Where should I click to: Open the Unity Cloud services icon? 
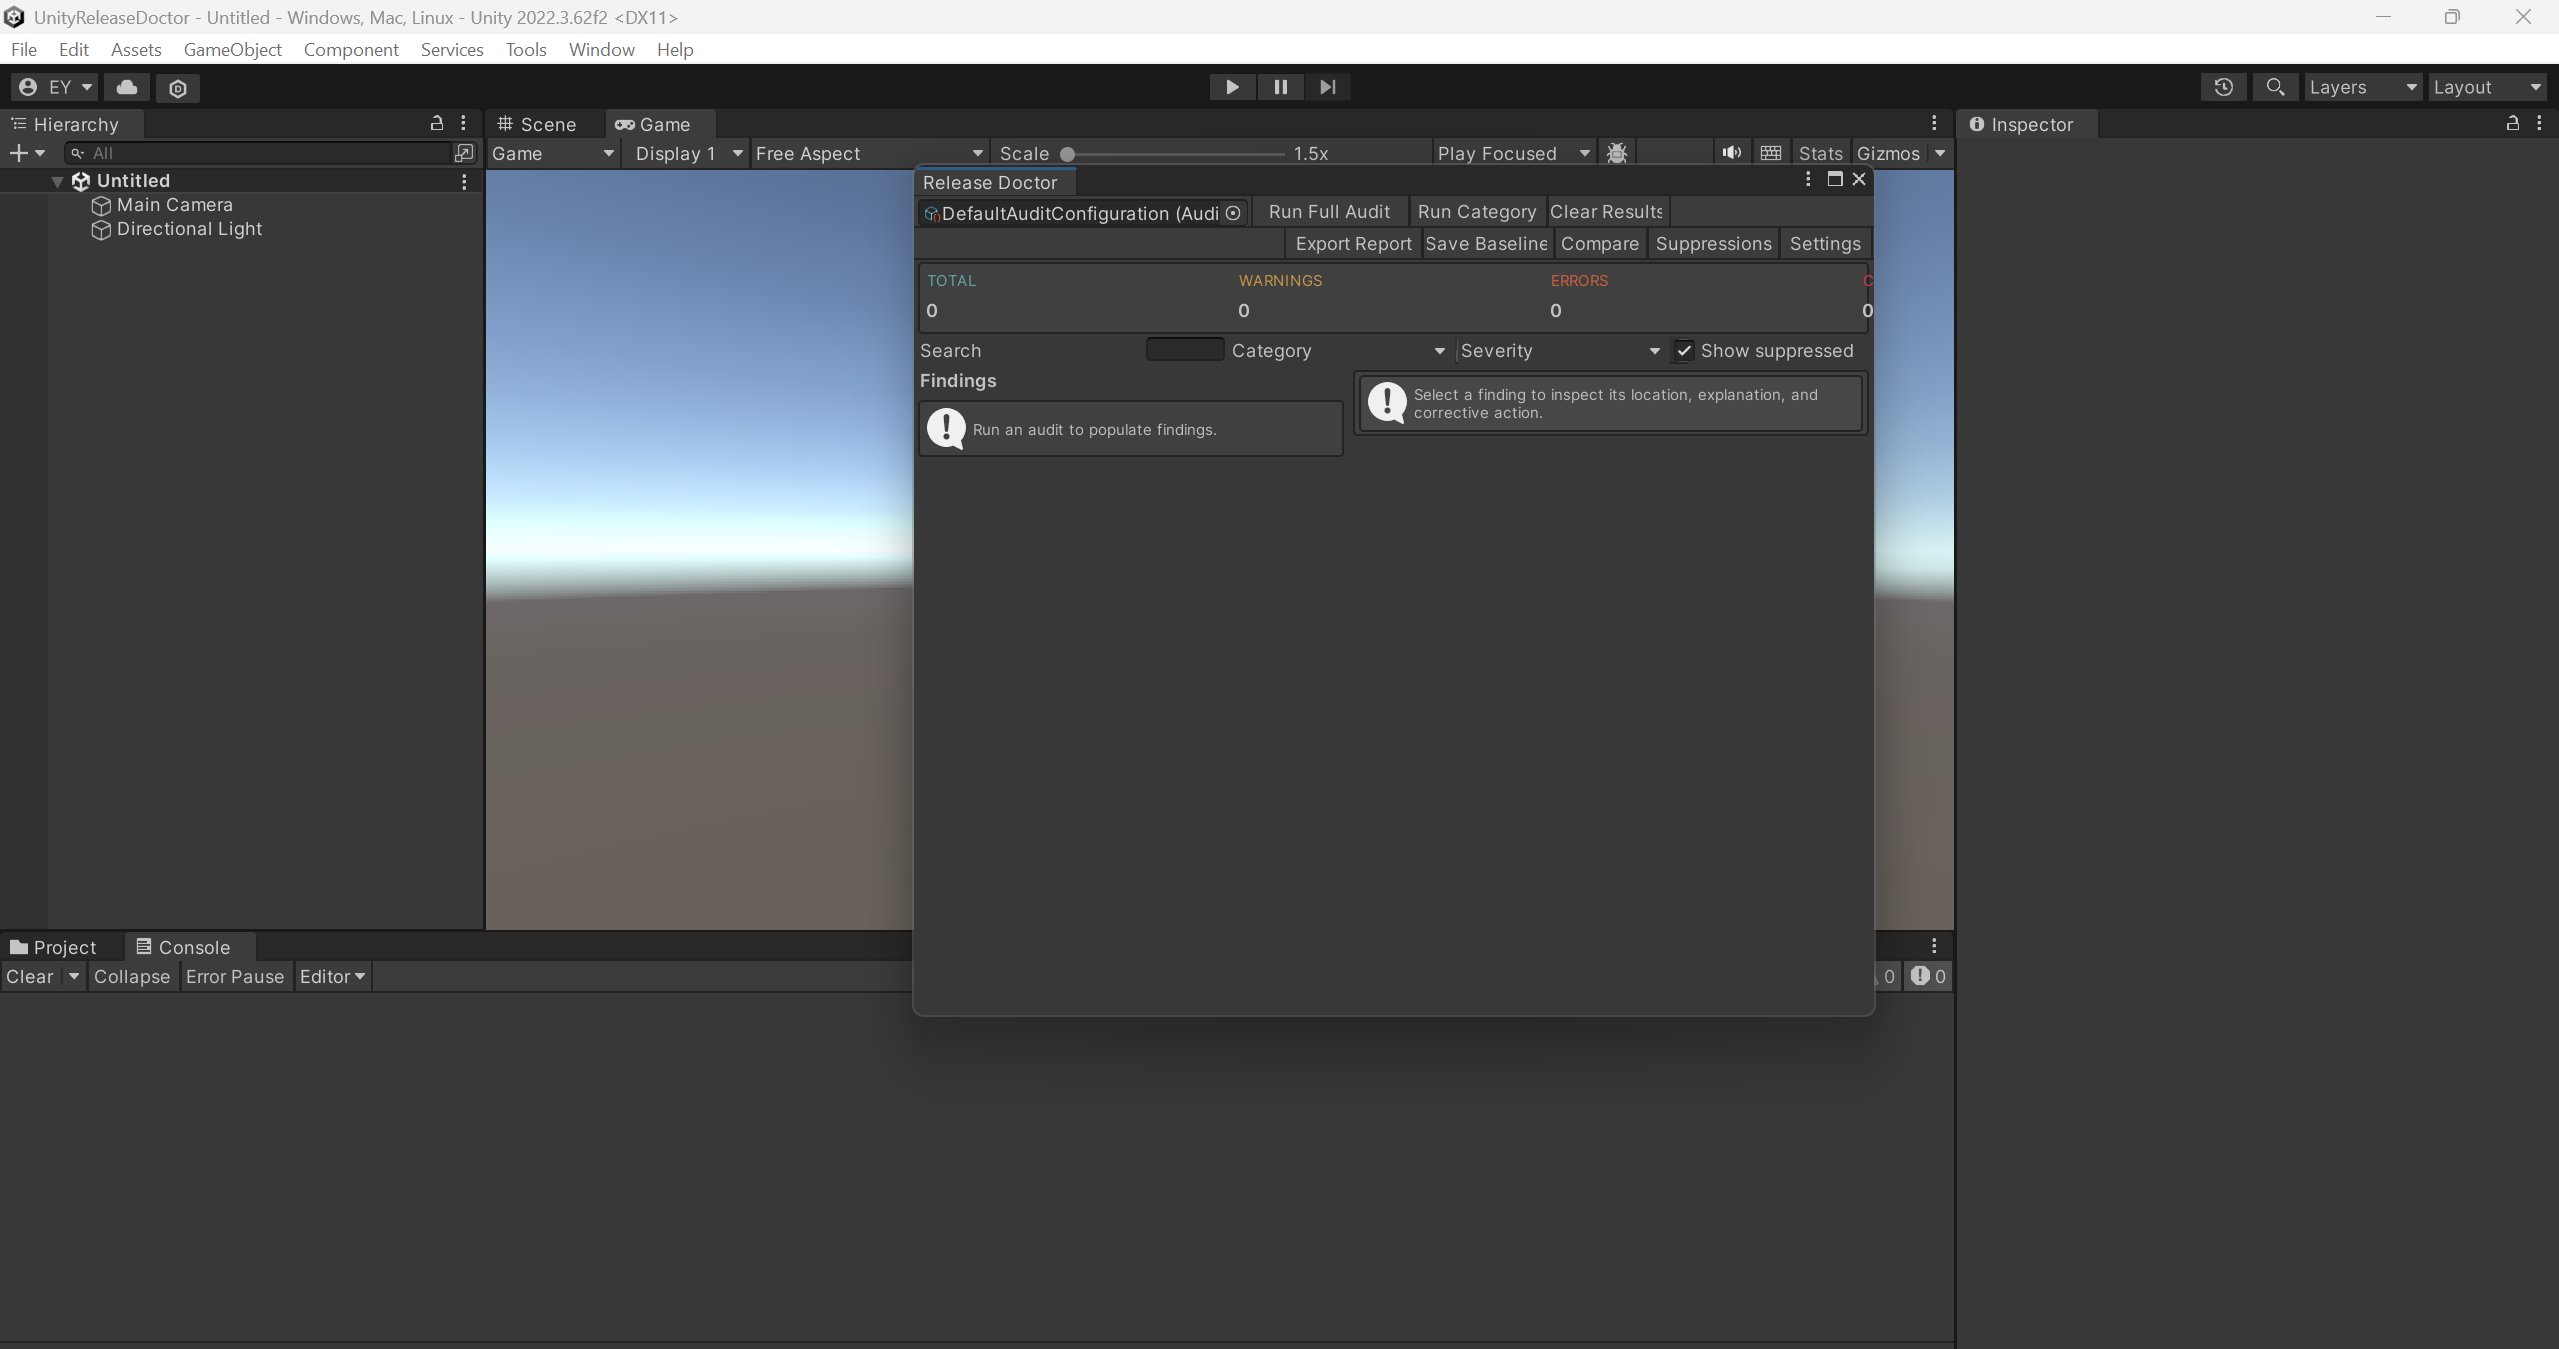[127, 87]
